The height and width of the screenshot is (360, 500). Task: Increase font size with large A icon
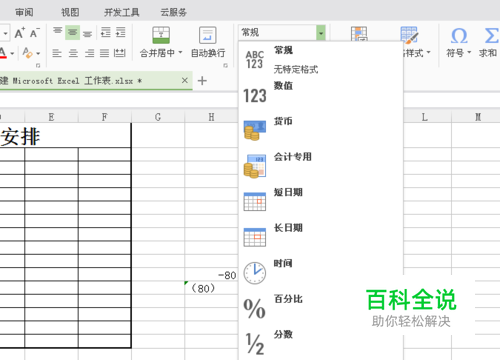click(20, 33)
